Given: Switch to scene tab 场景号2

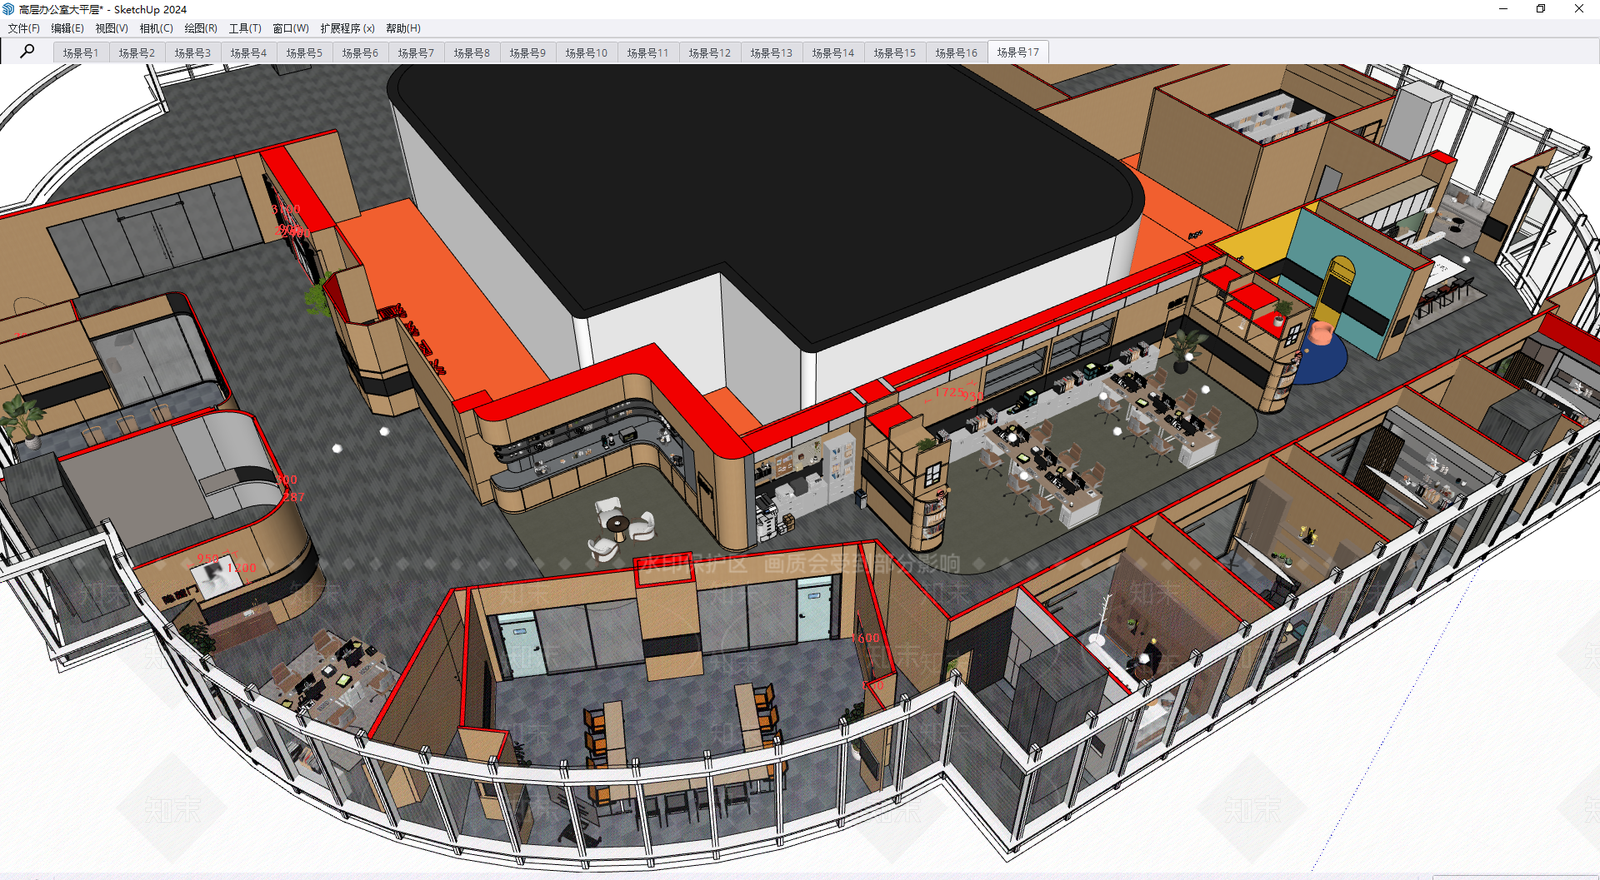Looking at the screenshot, I should pyautogui.click(x=137, y=52).
